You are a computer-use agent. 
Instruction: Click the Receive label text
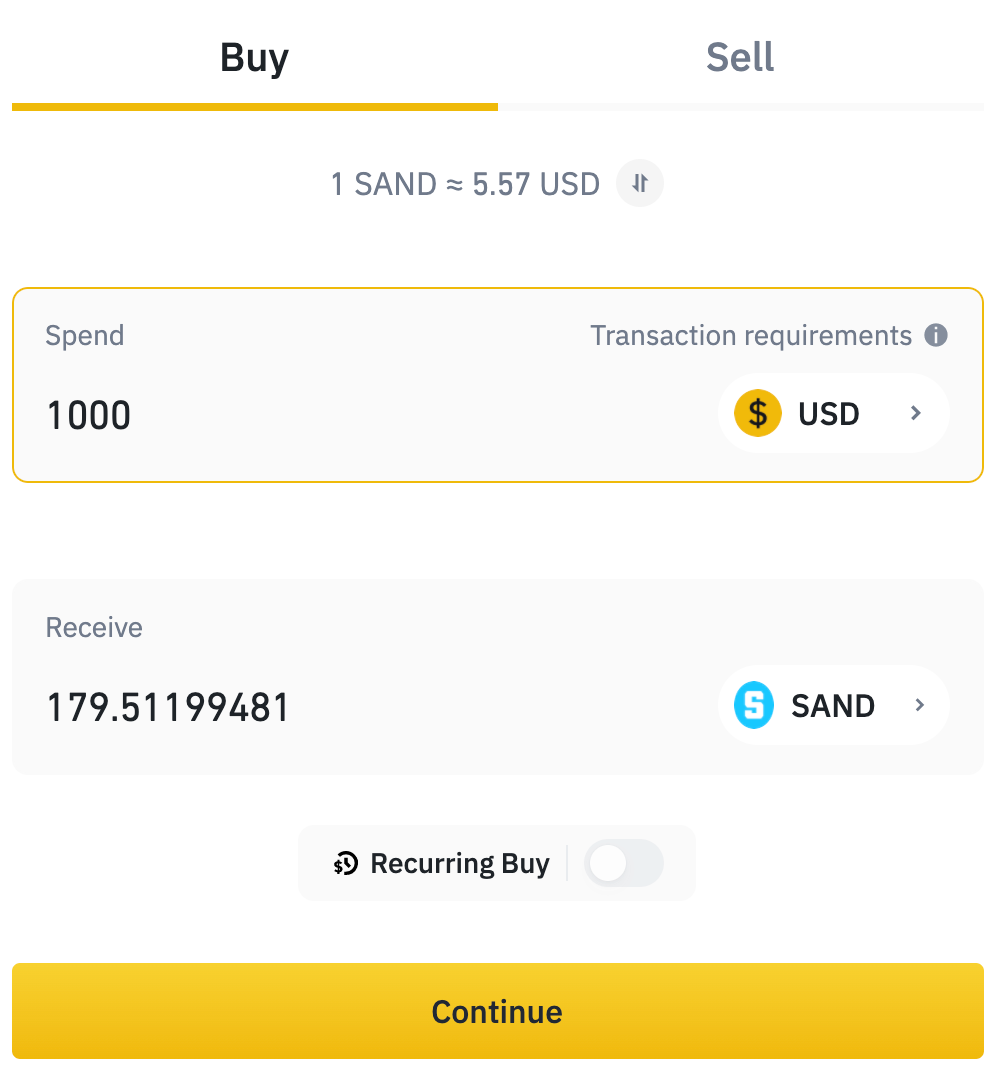(x=94, y=628)
